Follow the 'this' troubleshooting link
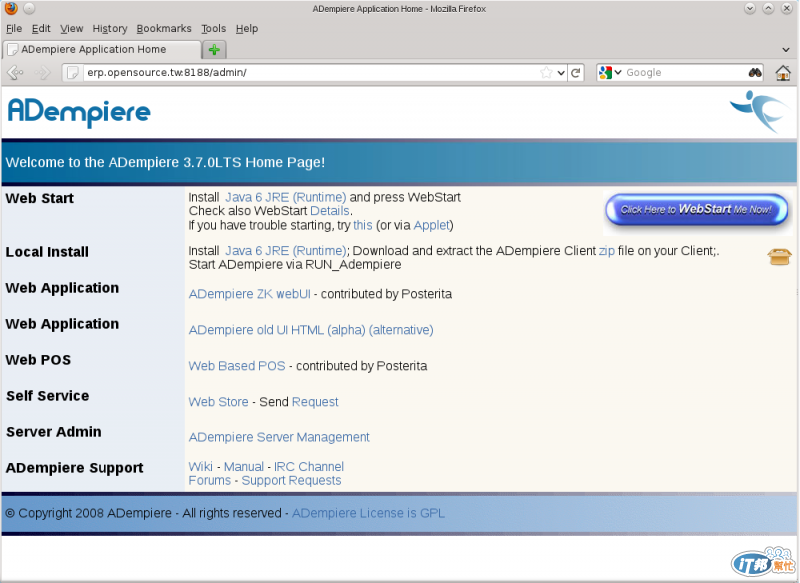Viewport: 800px width, 583px height. point(363,225)
